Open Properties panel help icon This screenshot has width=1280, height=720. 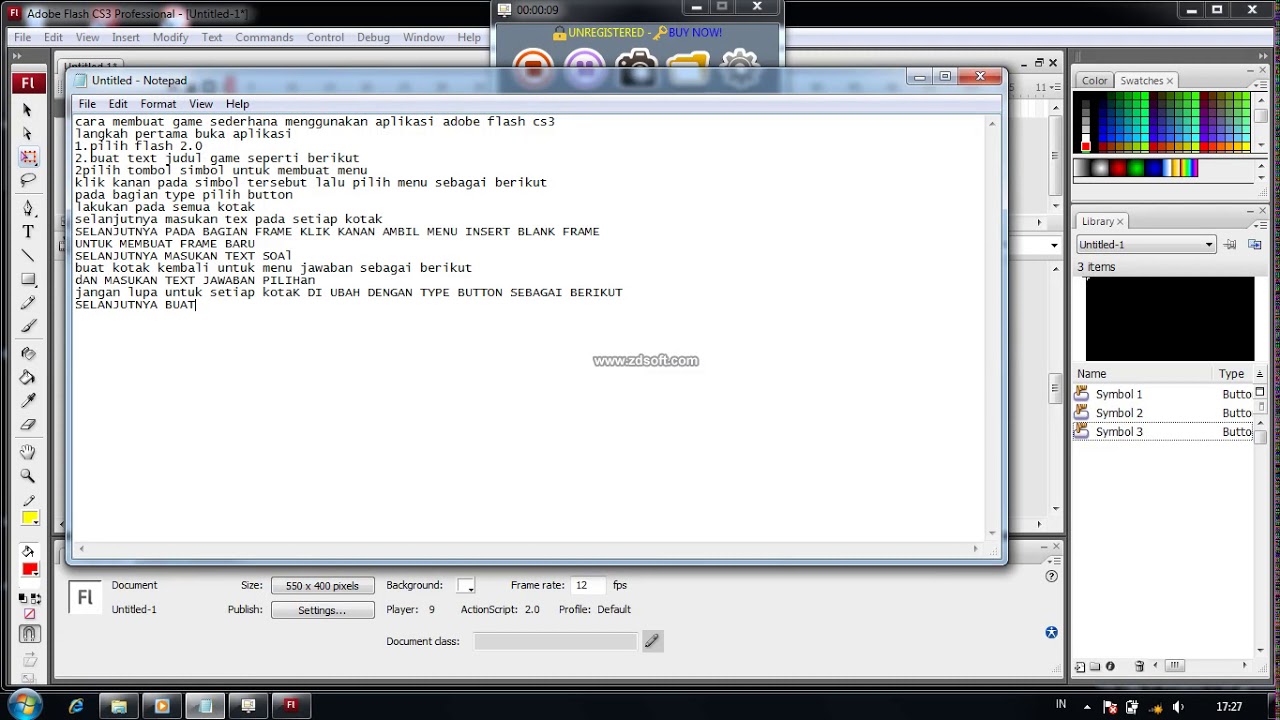coord(1051,576)
